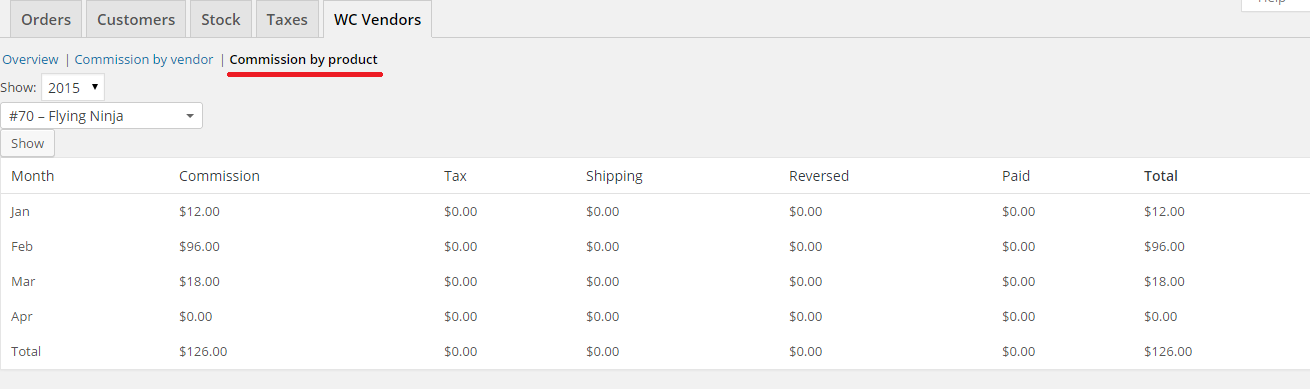Click the WC Vendors tab
Screen dimensions: 1310x389
(377, 19)
